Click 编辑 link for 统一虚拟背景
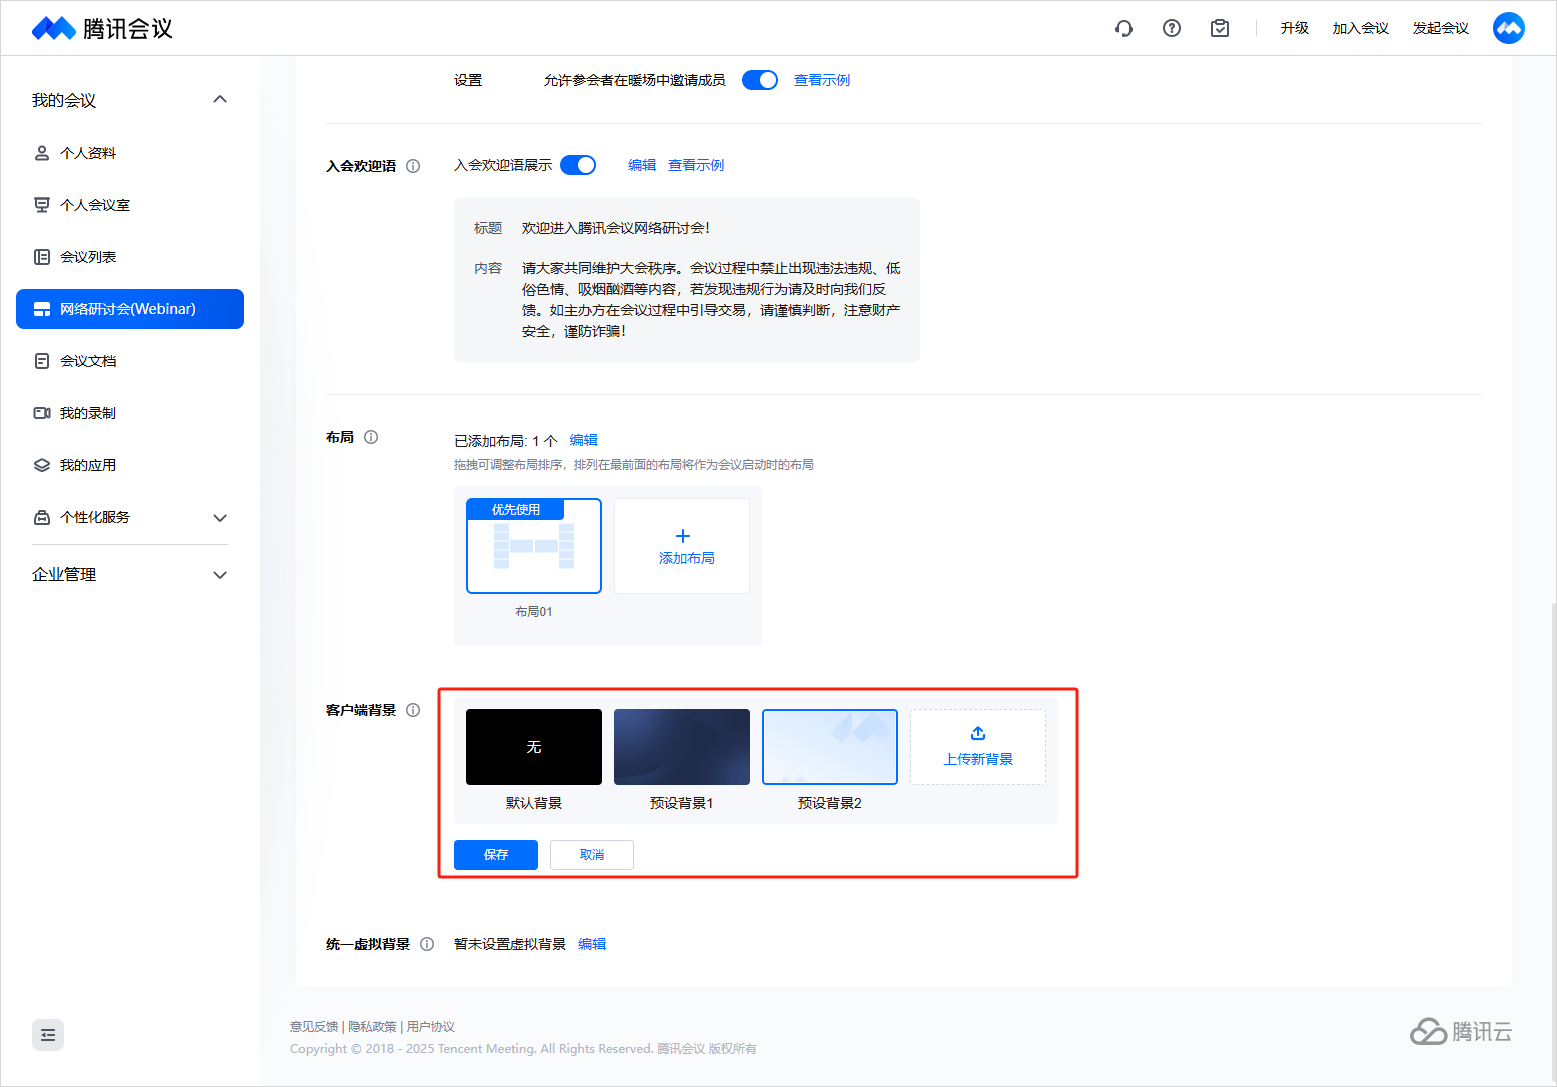1557x1087 pixels. pyautogui.click(x=592, y=944)
